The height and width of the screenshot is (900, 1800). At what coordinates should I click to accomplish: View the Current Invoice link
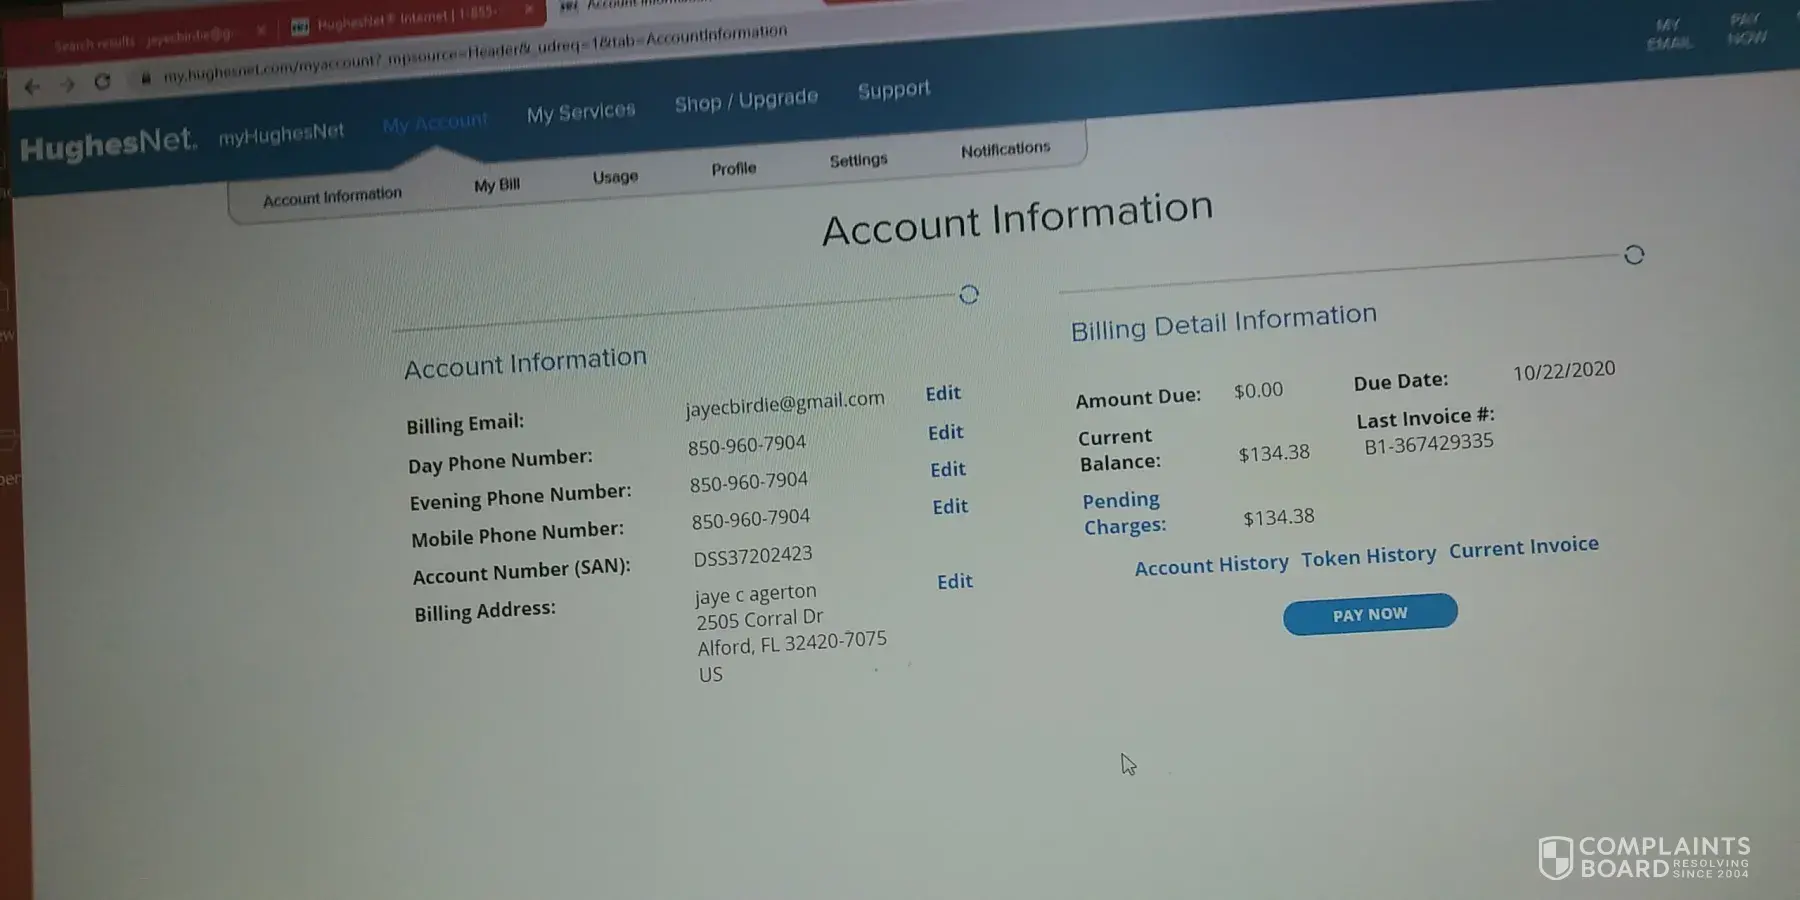1523,548
